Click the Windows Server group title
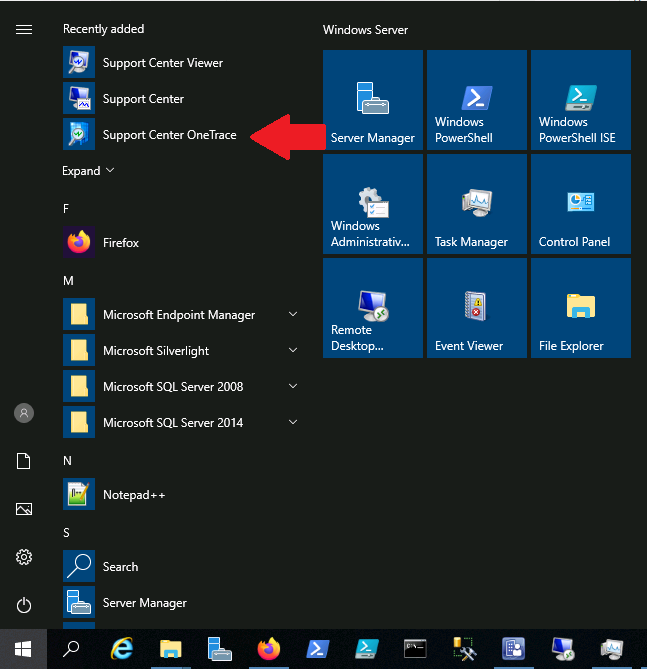 365,30
